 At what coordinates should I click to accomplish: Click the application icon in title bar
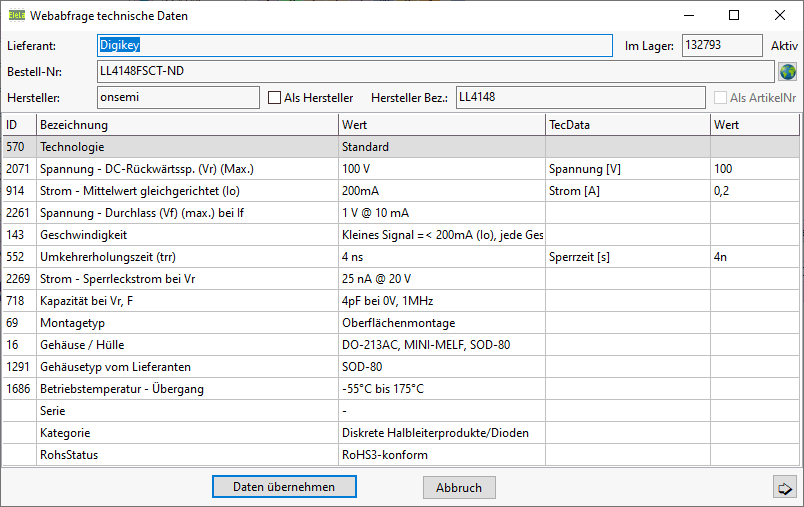(16, 16)
